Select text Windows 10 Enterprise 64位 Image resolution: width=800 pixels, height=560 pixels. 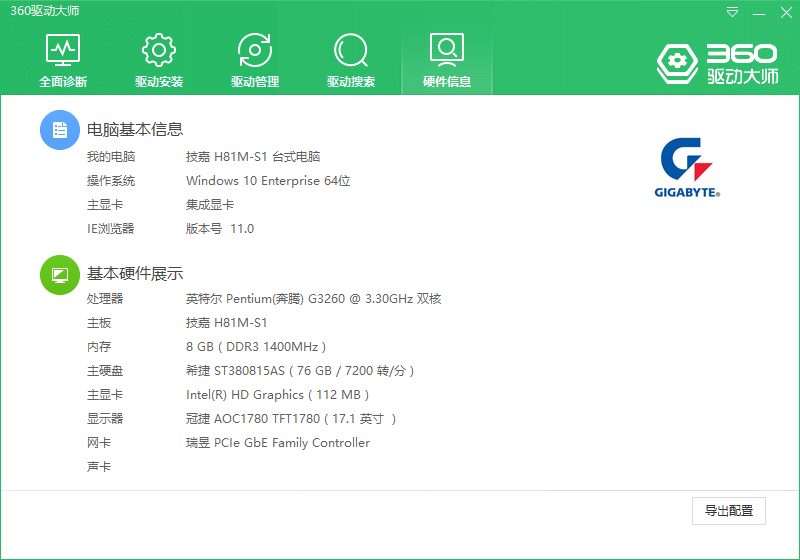(268, 181)
